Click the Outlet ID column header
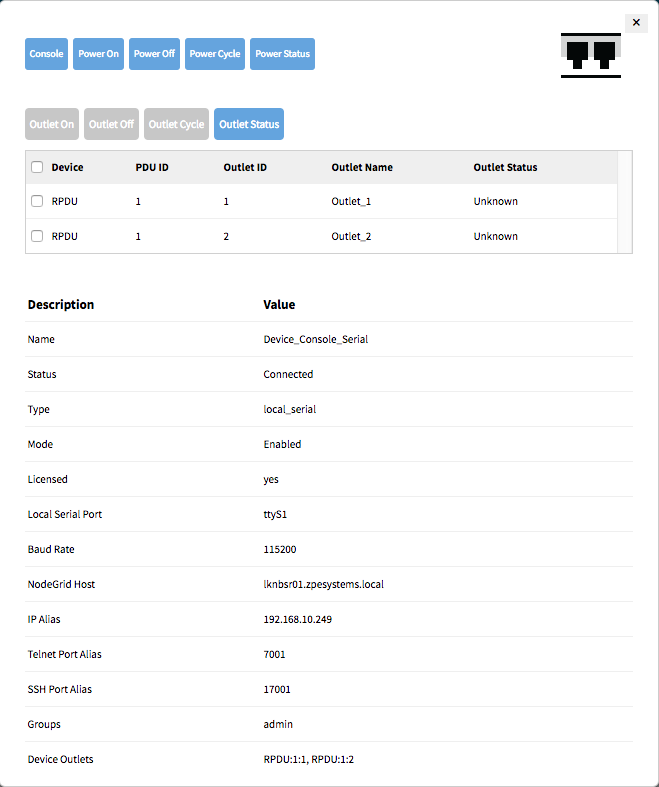This screenshot has height=787, width=659. [245, 167]
